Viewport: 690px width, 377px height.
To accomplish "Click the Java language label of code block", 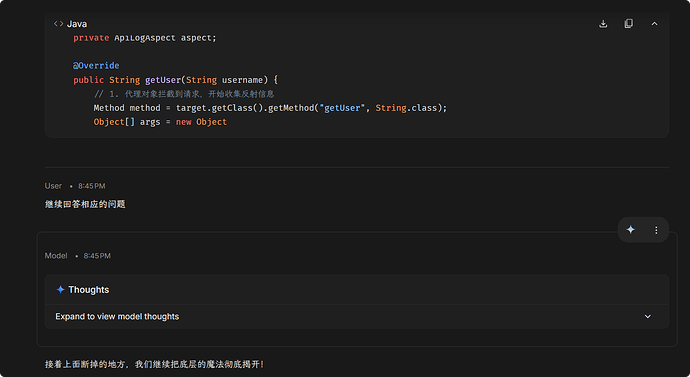I will 77,24.
